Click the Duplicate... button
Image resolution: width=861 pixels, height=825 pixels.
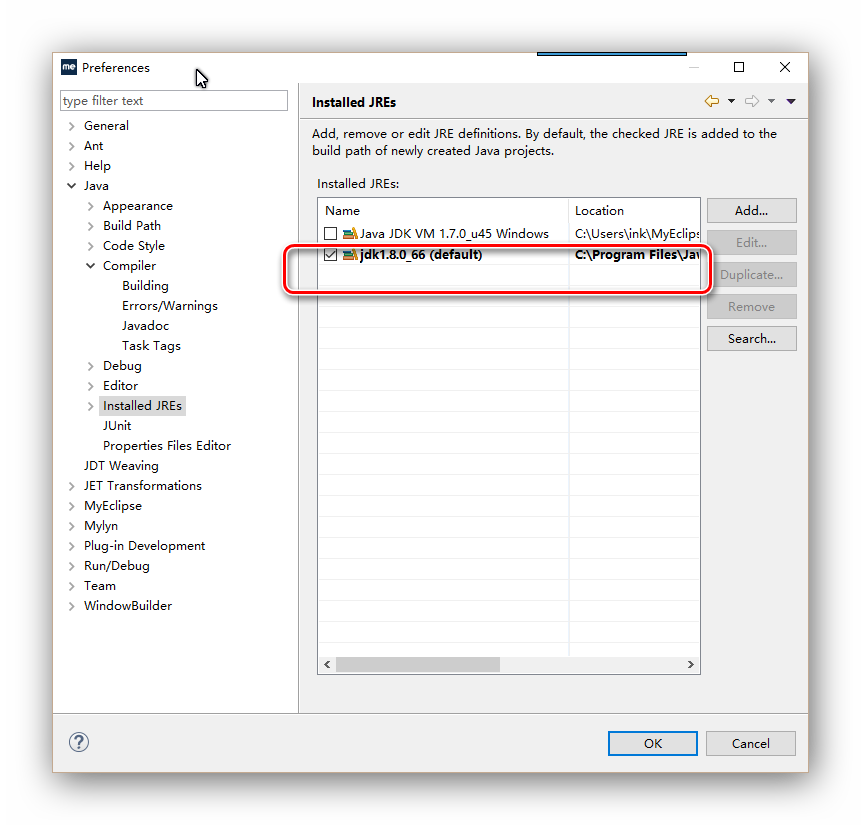coord(752,275)
